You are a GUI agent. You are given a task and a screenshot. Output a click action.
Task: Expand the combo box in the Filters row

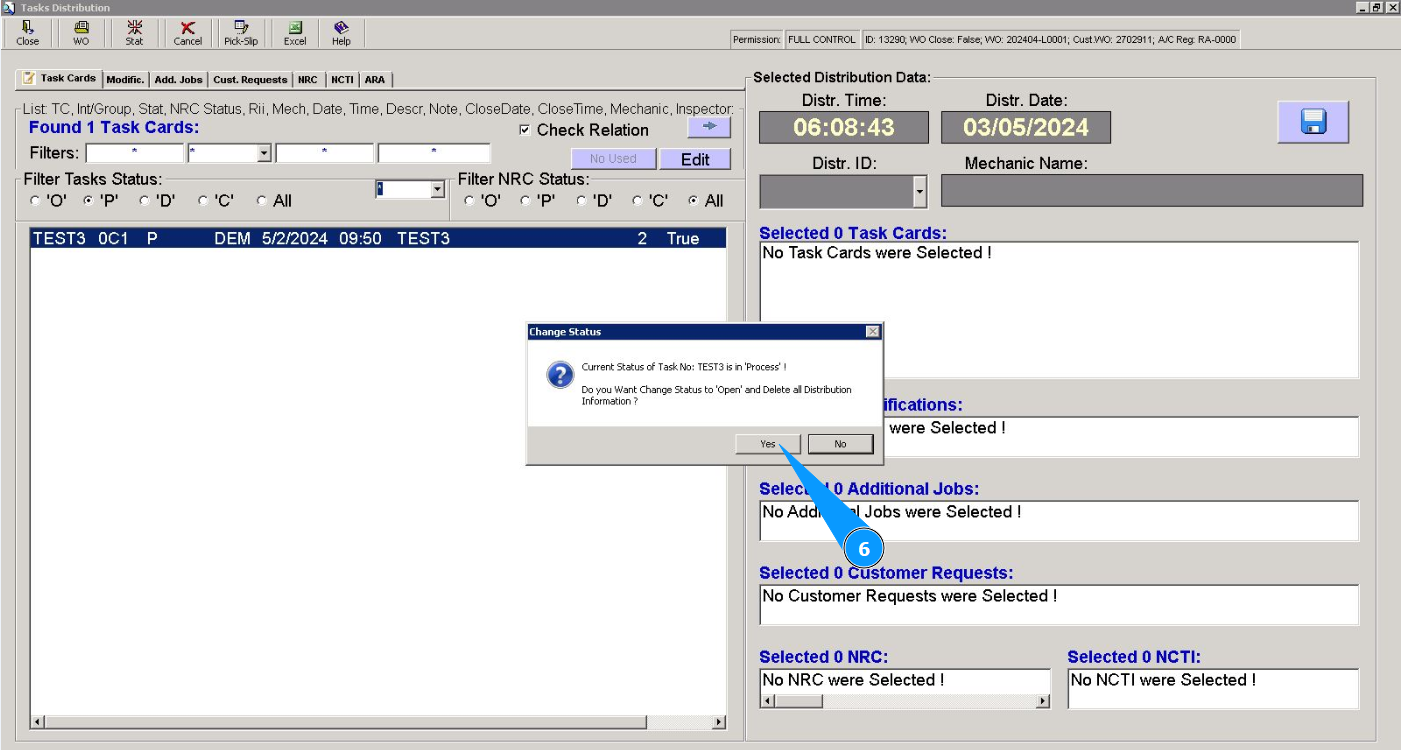pos(264,153)
